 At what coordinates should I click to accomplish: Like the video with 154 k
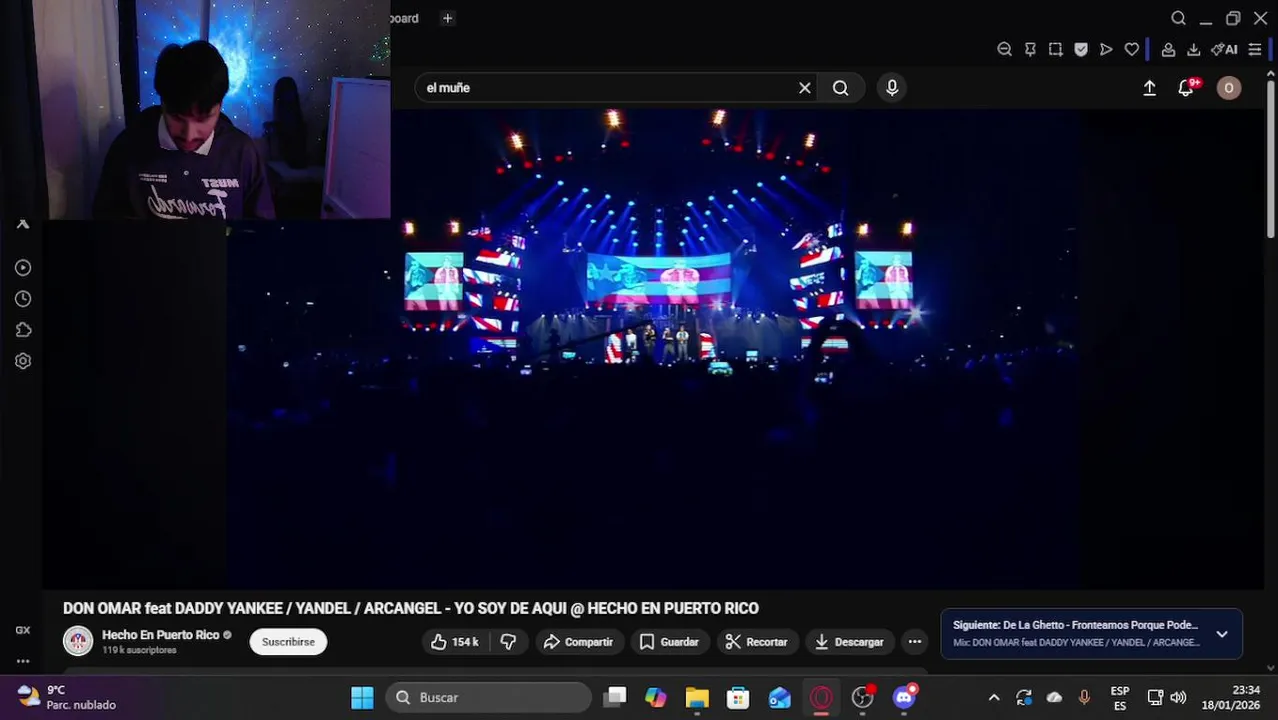point(455,642)
